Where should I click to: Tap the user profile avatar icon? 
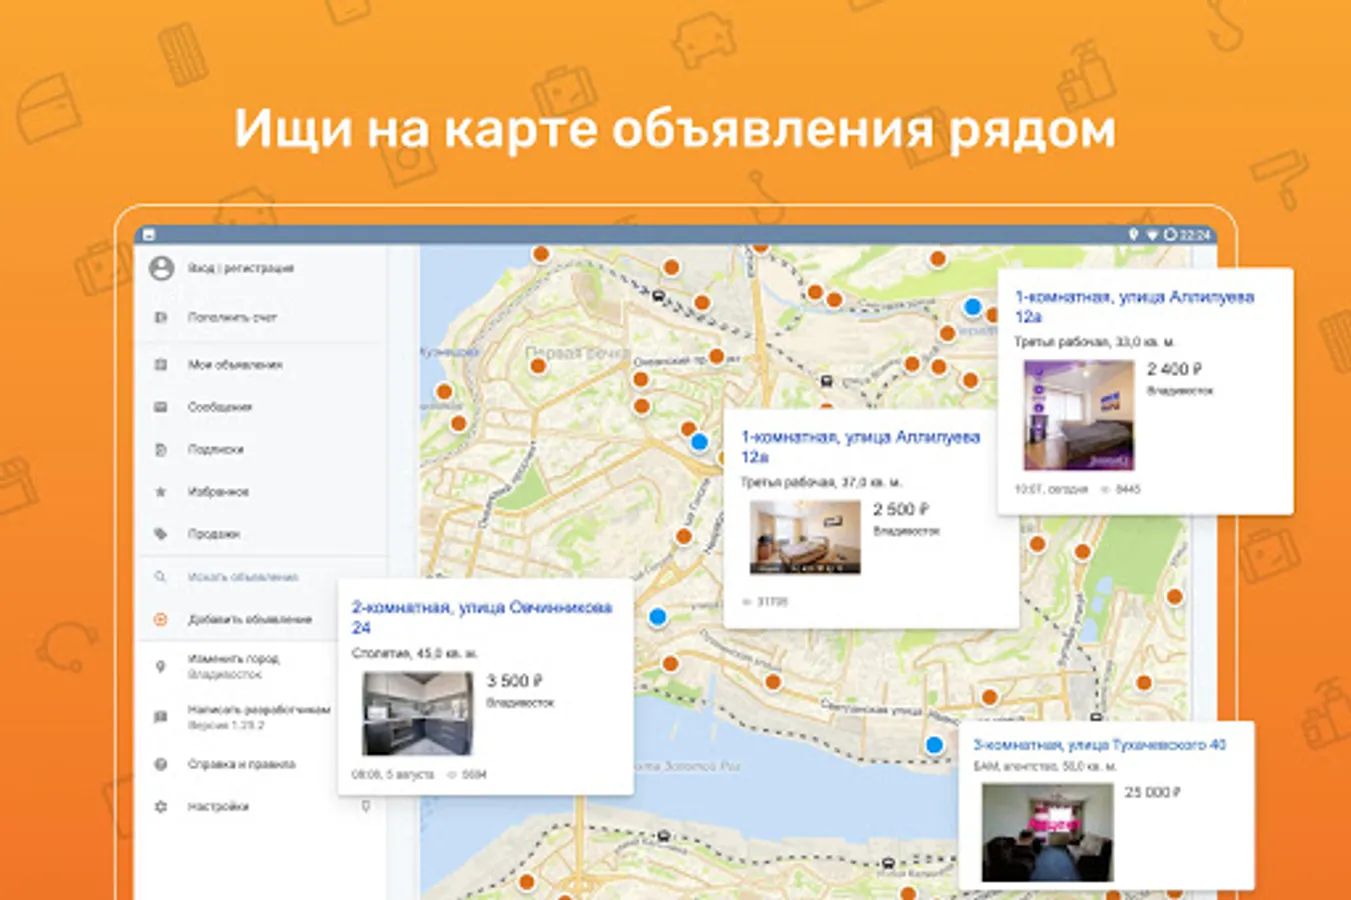161,268
